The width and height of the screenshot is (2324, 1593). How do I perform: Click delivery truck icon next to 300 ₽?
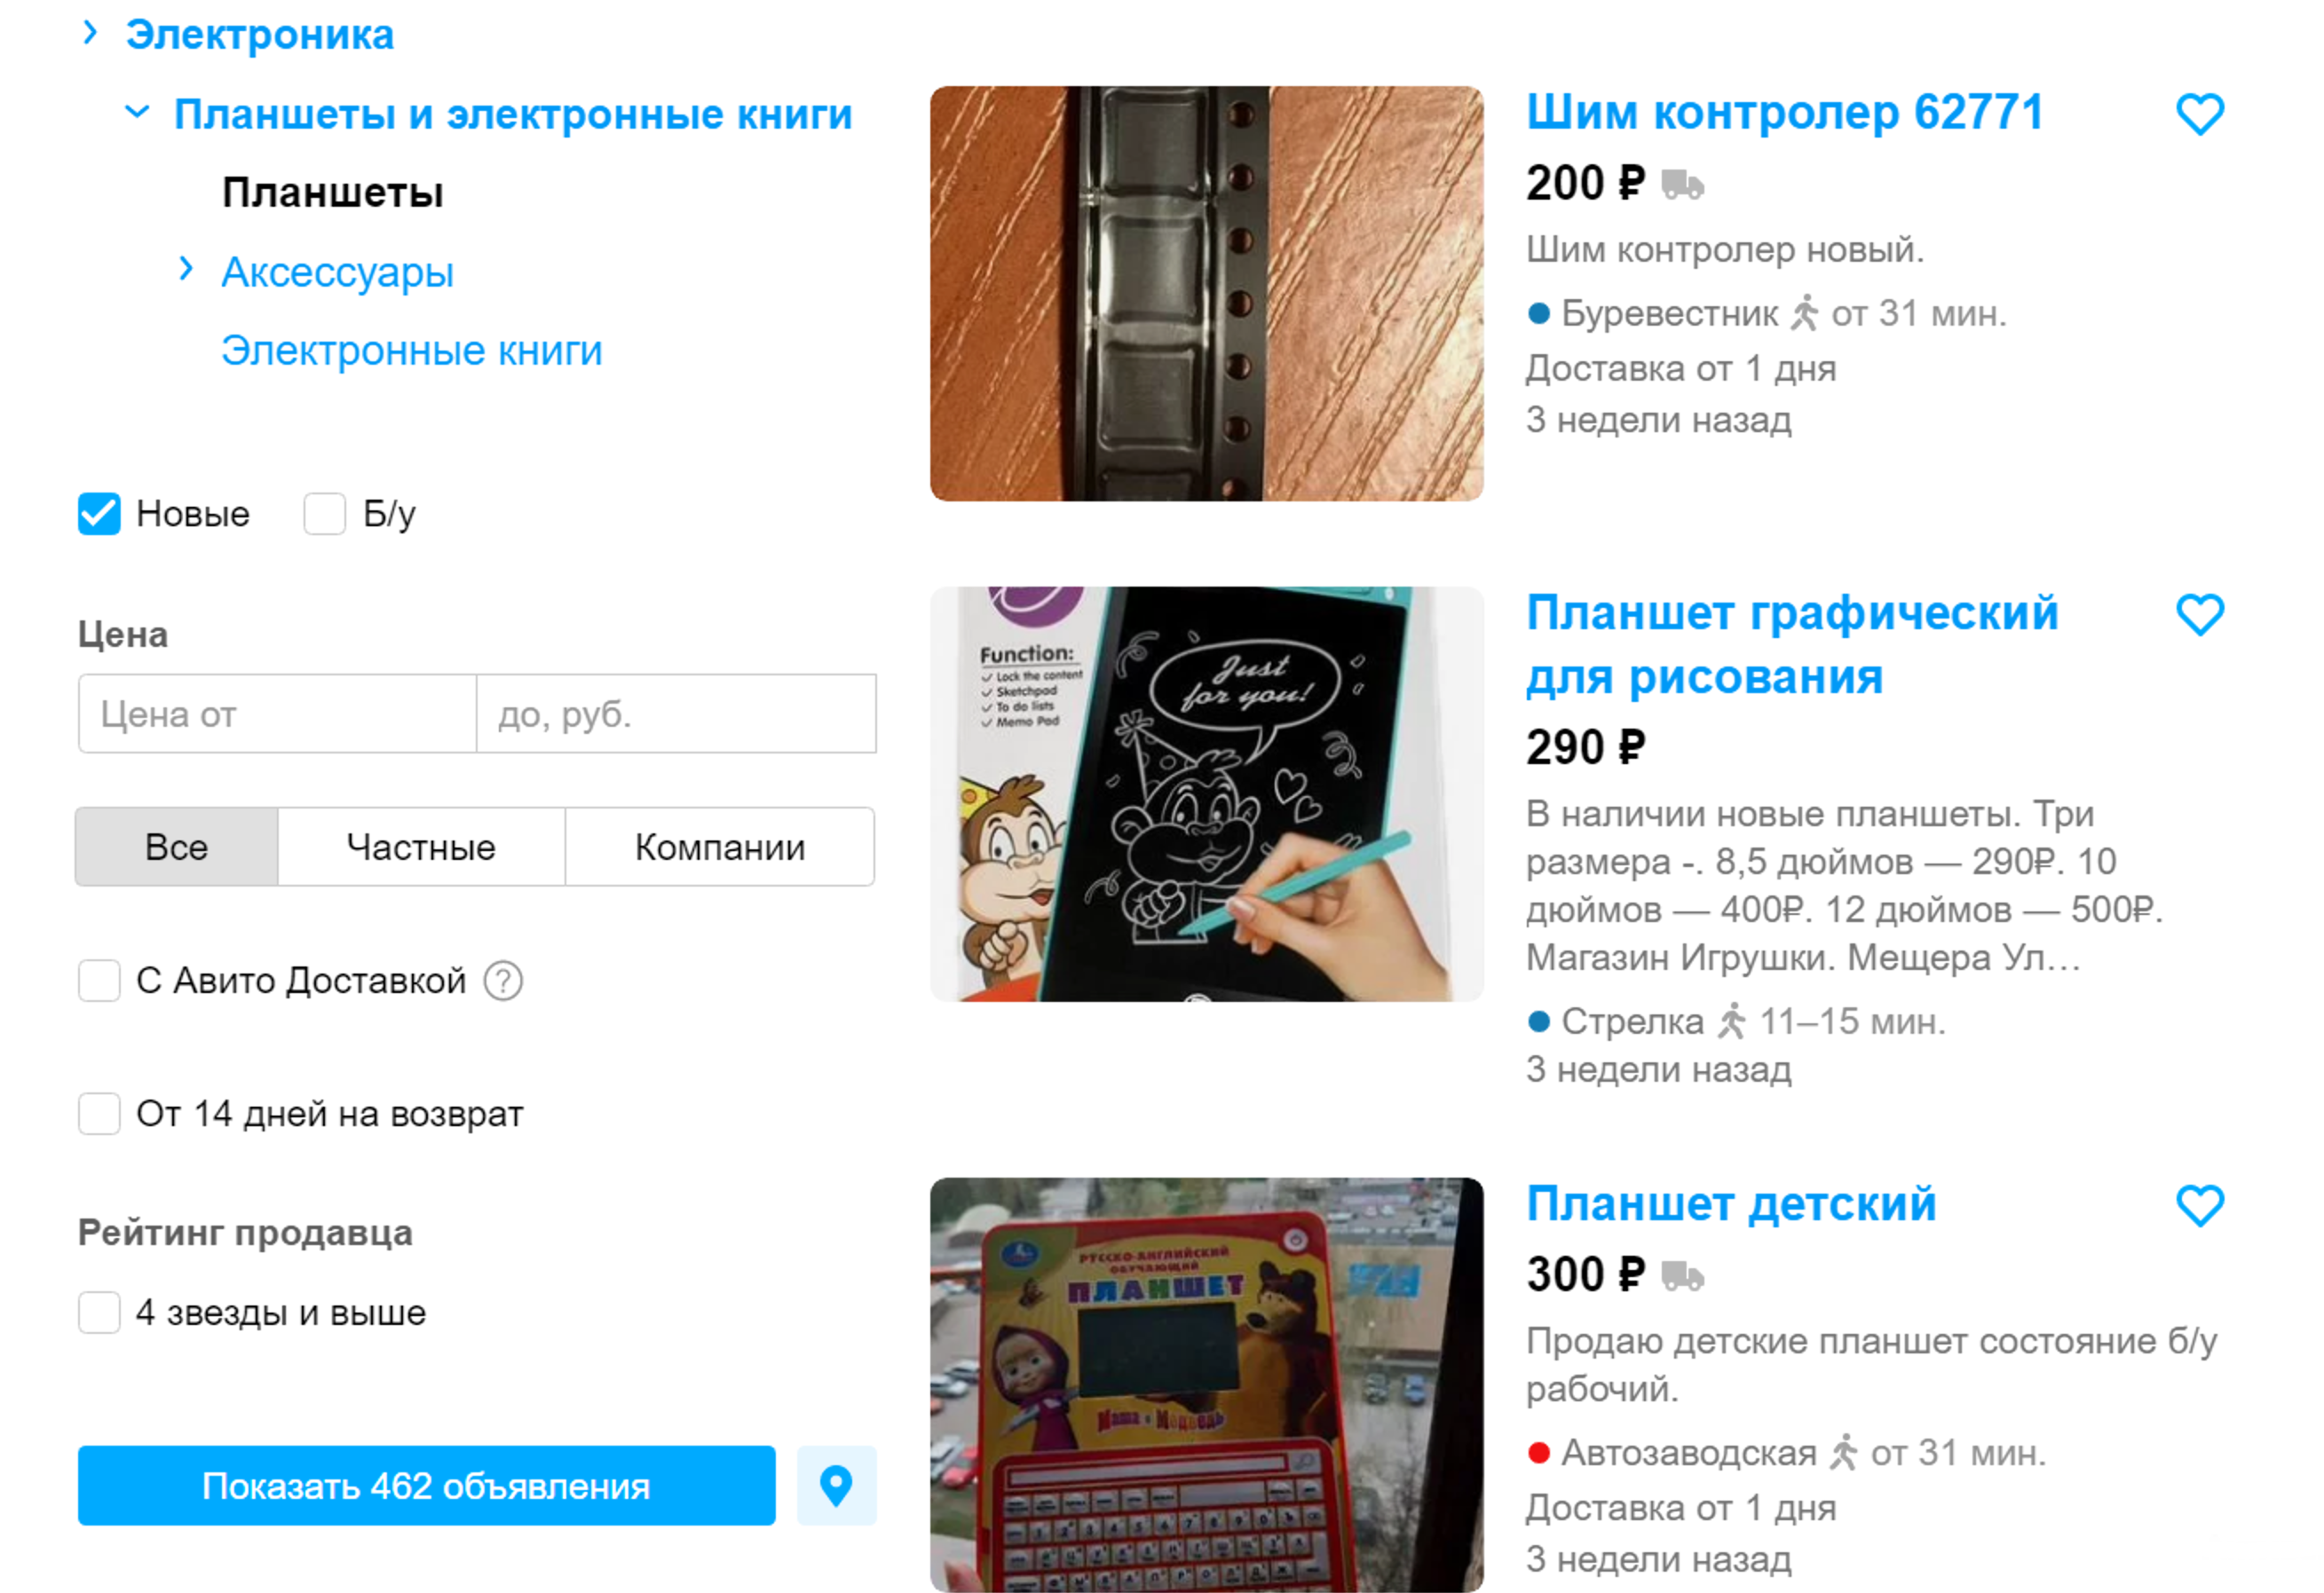1682,1276
